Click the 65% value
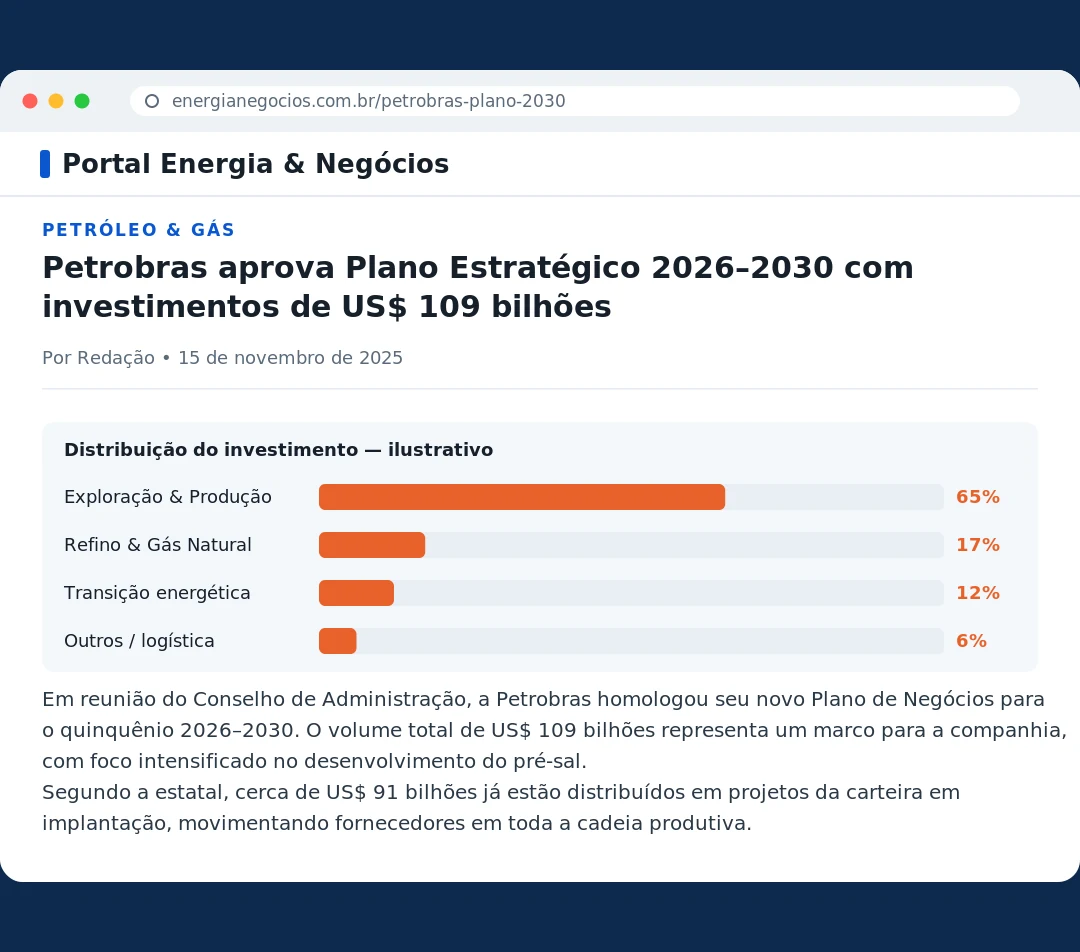 click(x=977, y=497)
